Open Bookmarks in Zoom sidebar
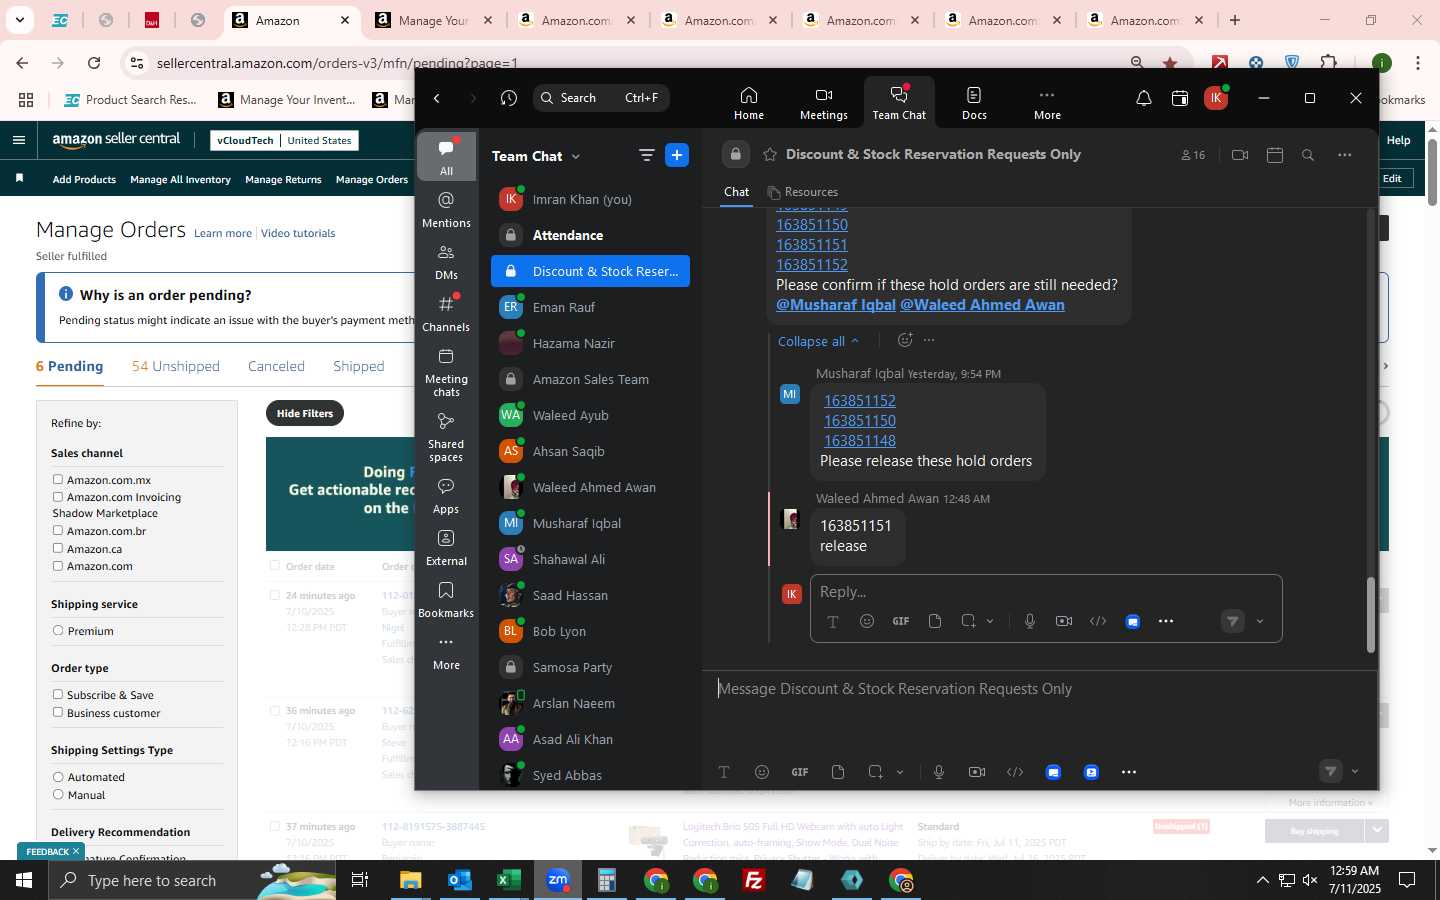The image size is (1440, 900). click(446, 600)
